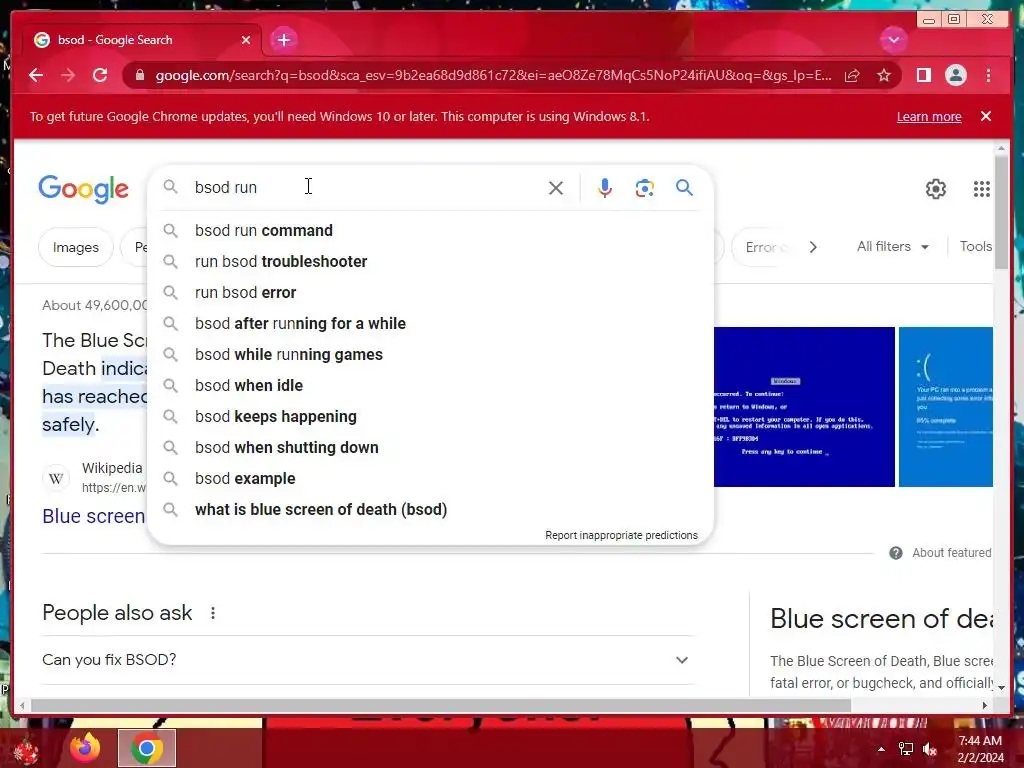Screen dimensions: 1024x768
Task: Submit search with blue magnifier icon
Action: click(x=684, y=187)
